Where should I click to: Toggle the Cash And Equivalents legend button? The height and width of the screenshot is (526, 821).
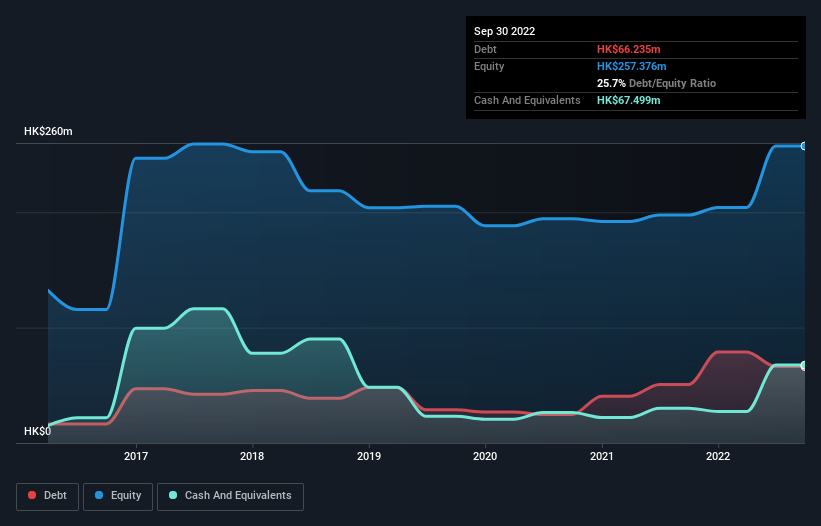click(230, 496)
